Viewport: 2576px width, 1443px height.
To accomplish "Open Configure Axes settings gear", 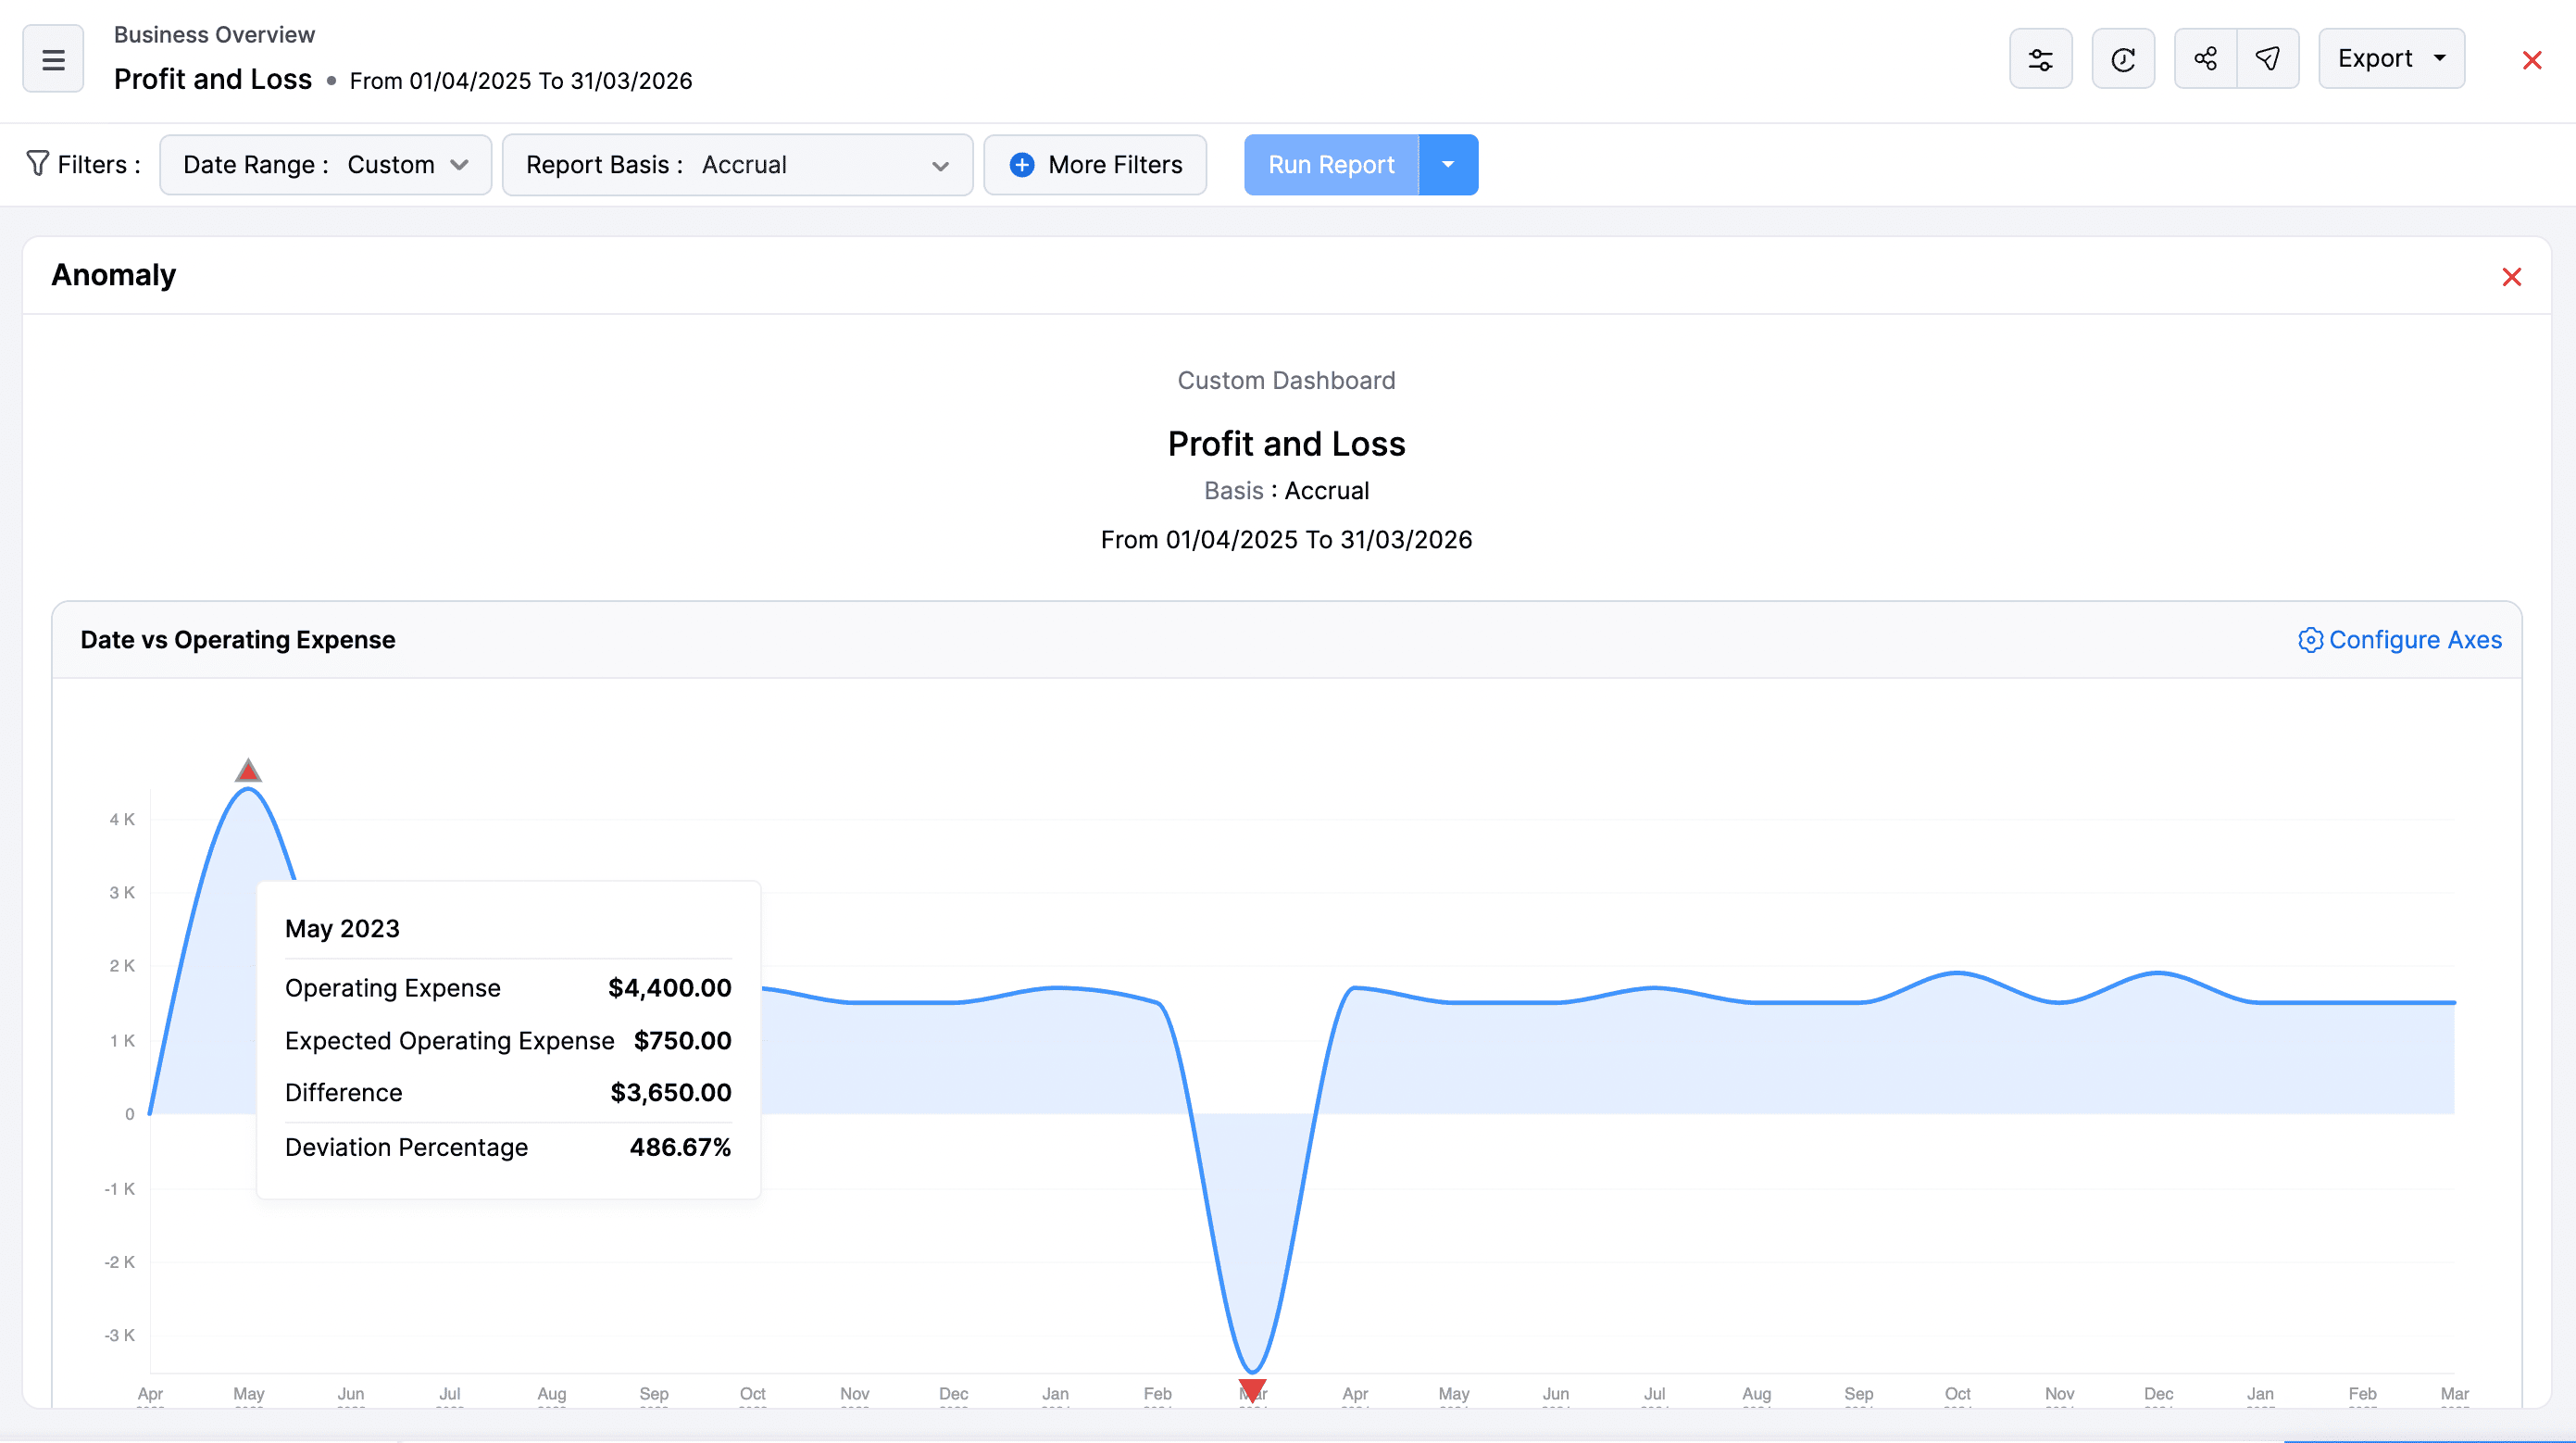I will (x=2310, y=640).
